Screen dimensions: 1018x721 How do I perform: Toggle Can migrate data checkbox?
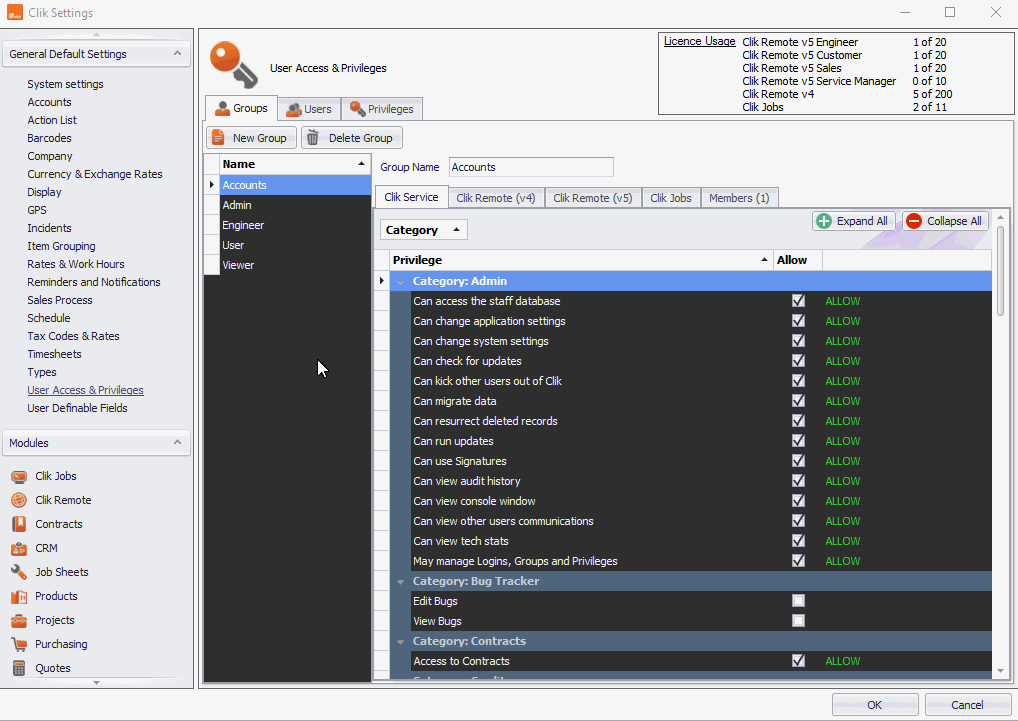tap(799, 401)
